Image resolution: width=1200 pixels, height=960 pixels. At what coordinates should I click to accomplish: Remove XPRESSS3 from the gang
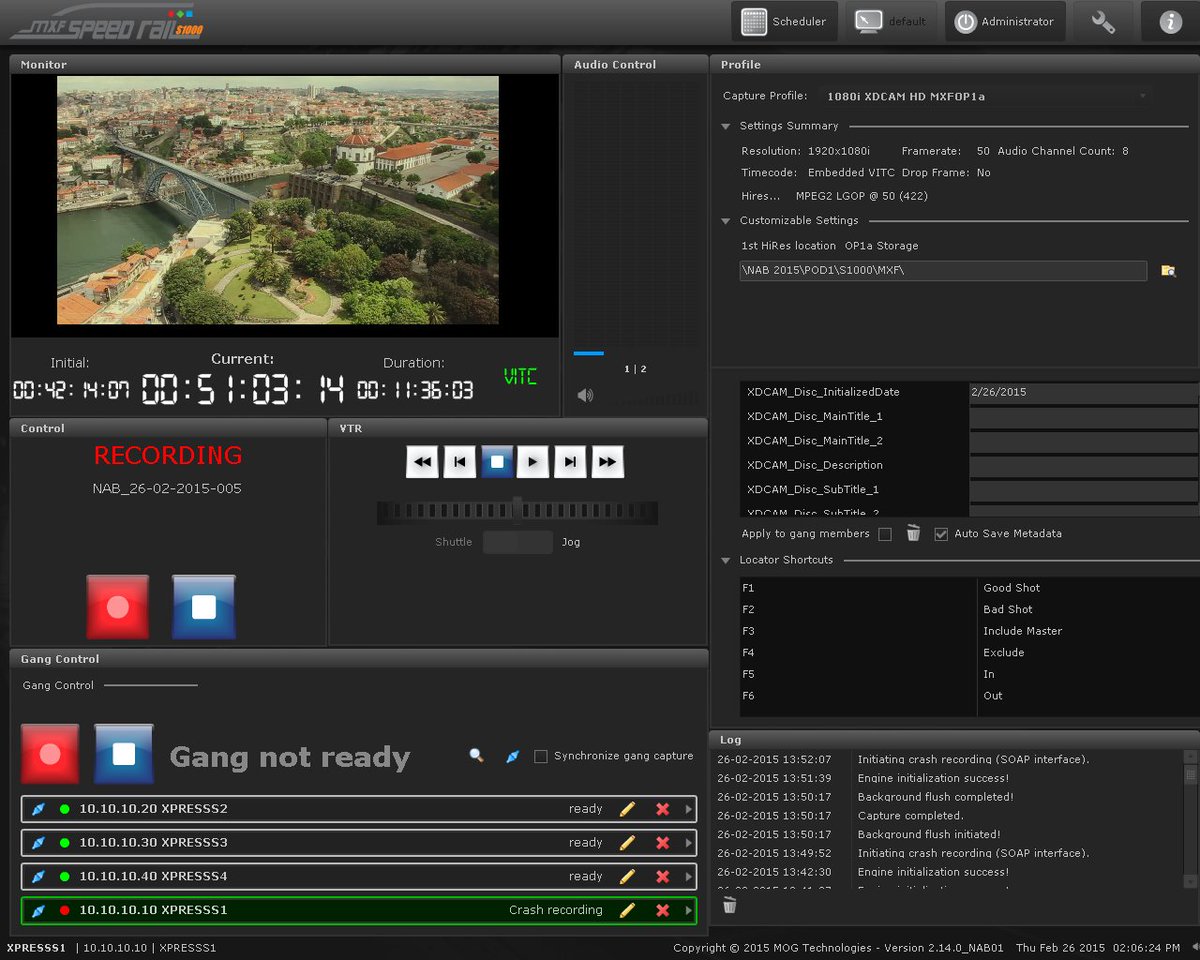coord(662,843)
